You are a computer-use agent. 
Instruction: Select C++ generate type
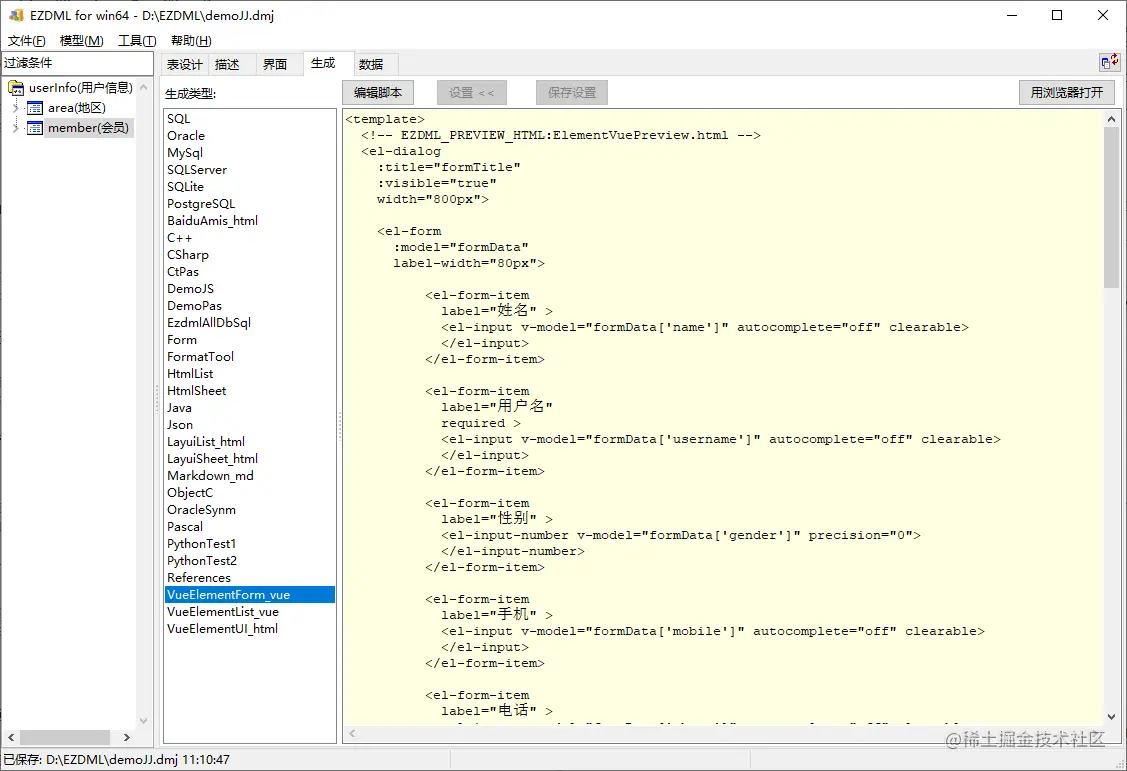(249, 238)
